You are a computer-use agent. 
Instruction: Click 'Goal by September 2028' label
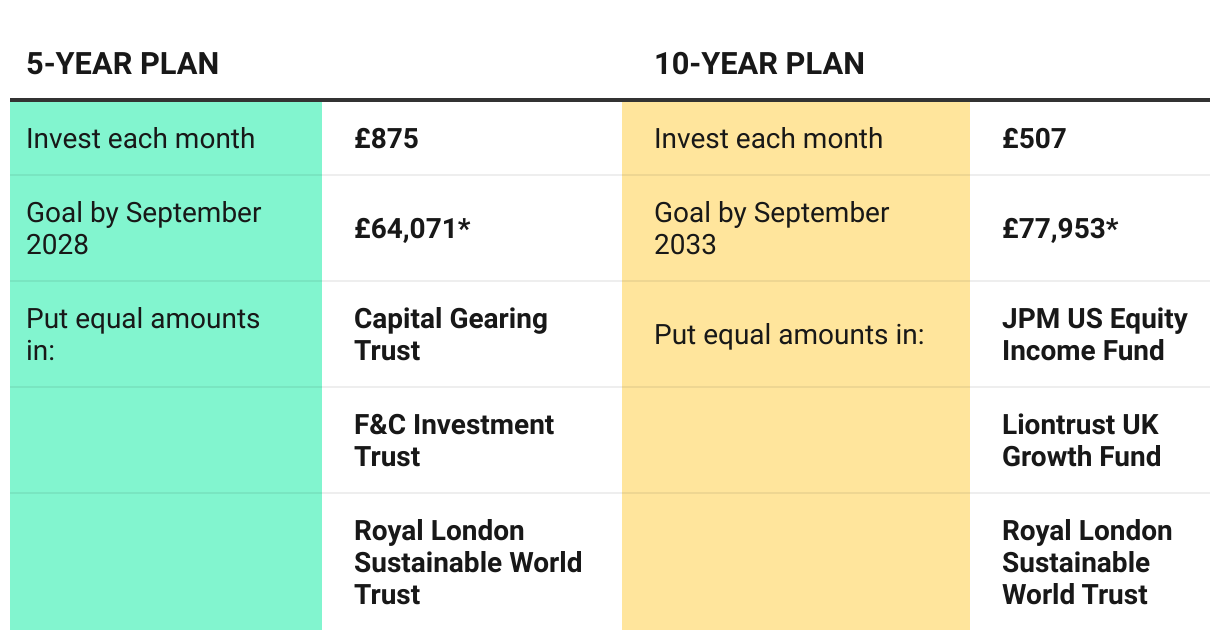143,228
